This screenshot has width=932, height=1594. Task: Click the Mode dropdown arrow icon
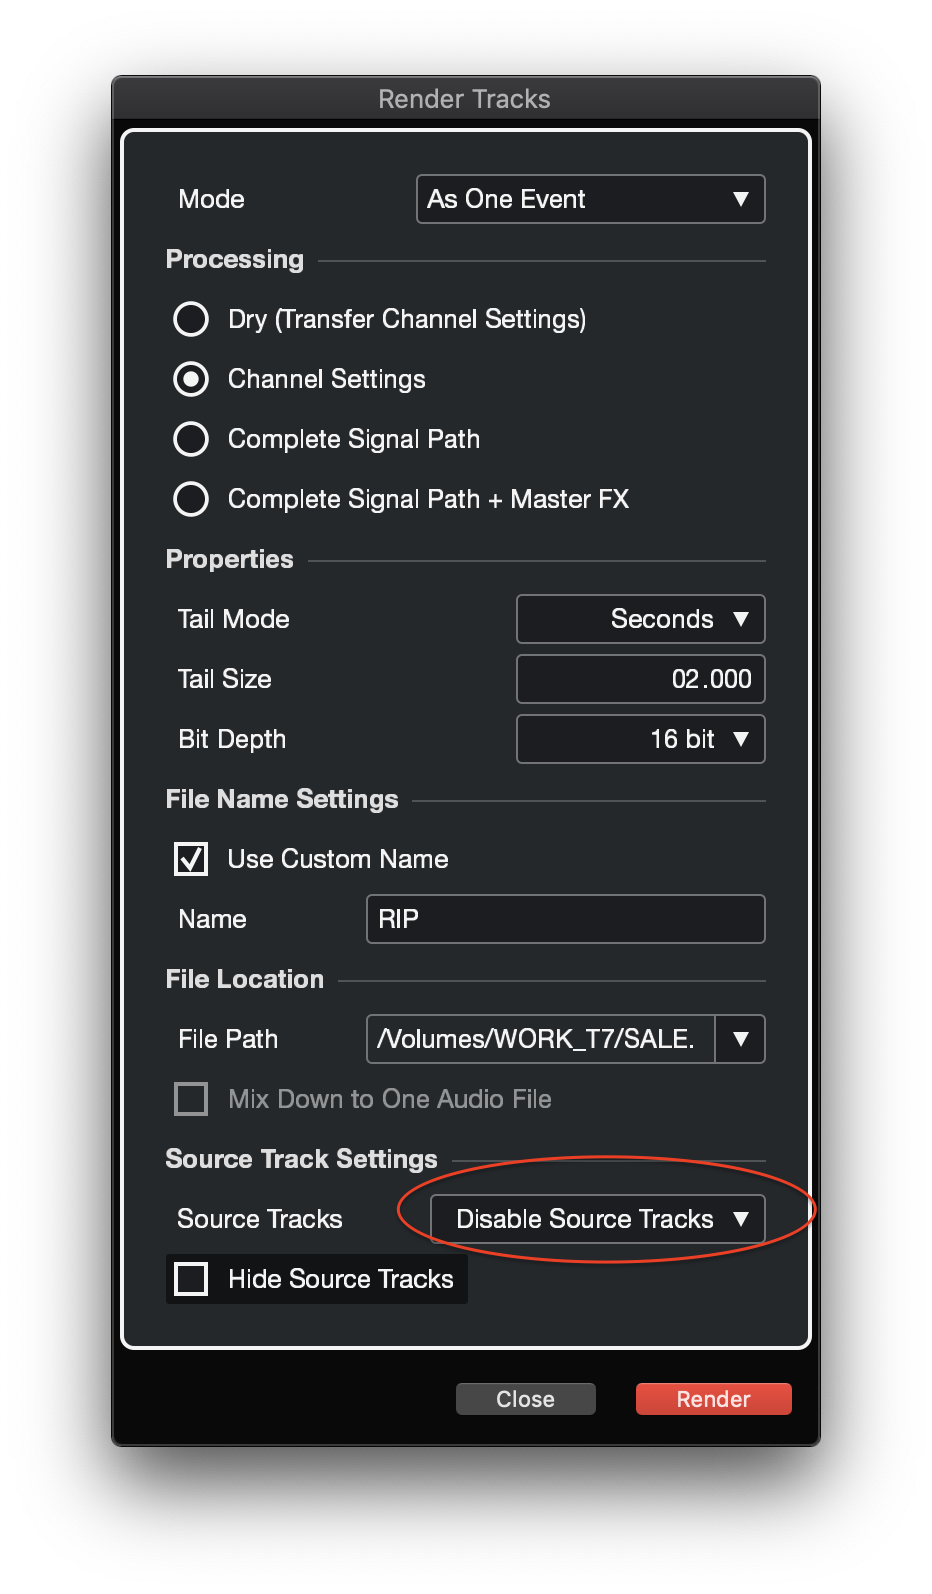tap(741, 199)
